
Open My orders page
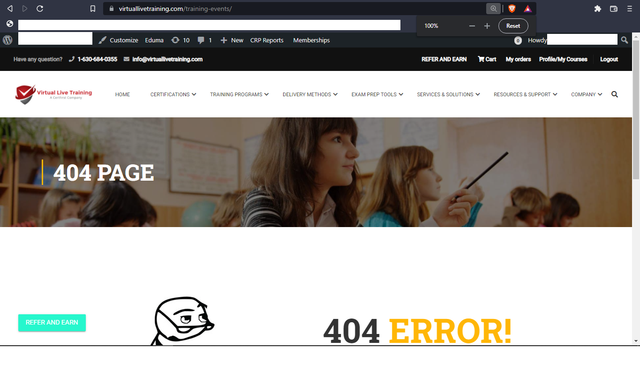[518, 59]
